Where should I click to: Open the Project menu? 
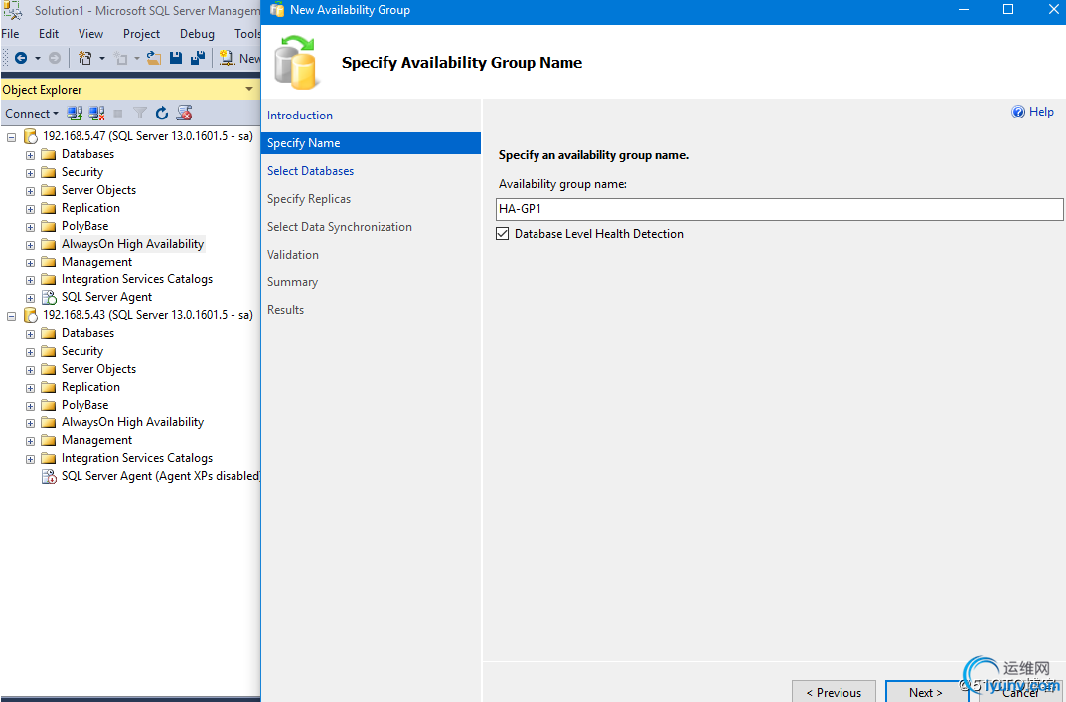[x=141, y=33]
